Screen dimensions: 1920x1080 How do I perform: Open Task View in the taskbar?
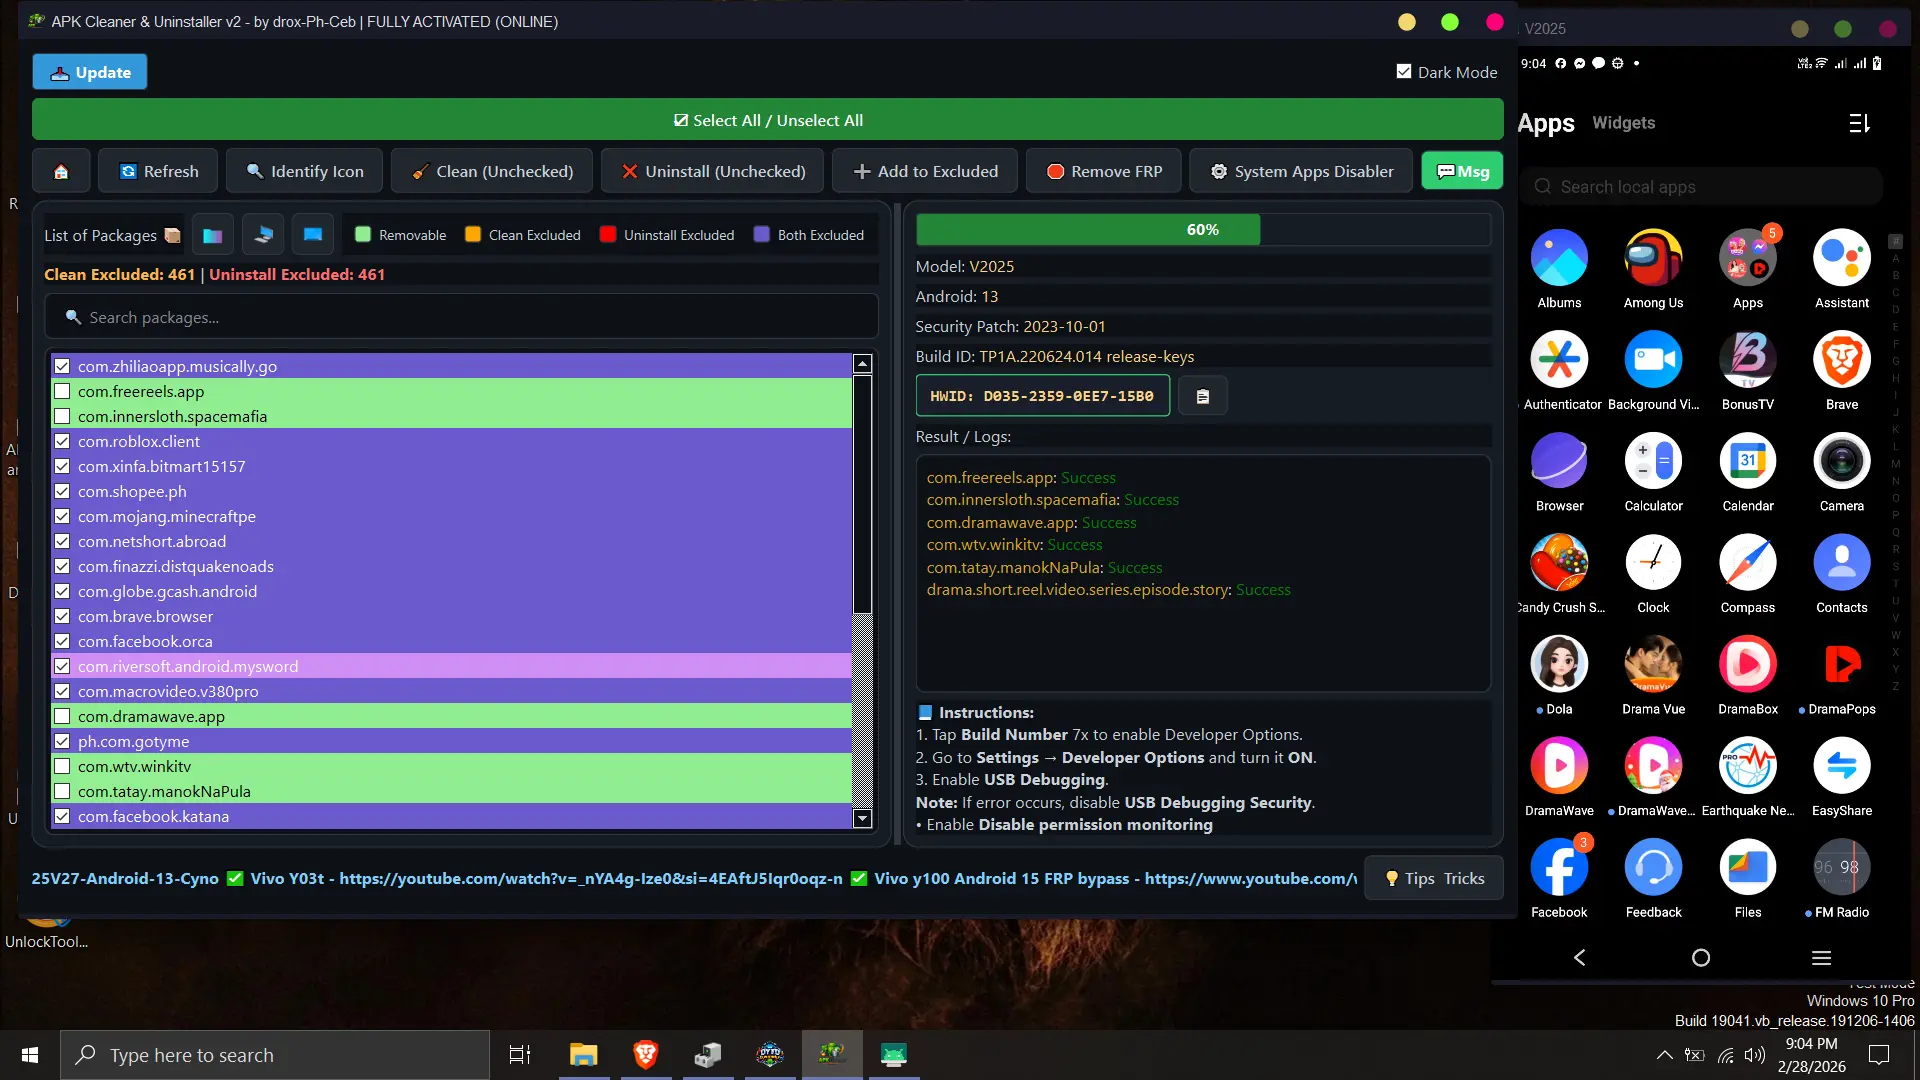(x=520, y=1055)
